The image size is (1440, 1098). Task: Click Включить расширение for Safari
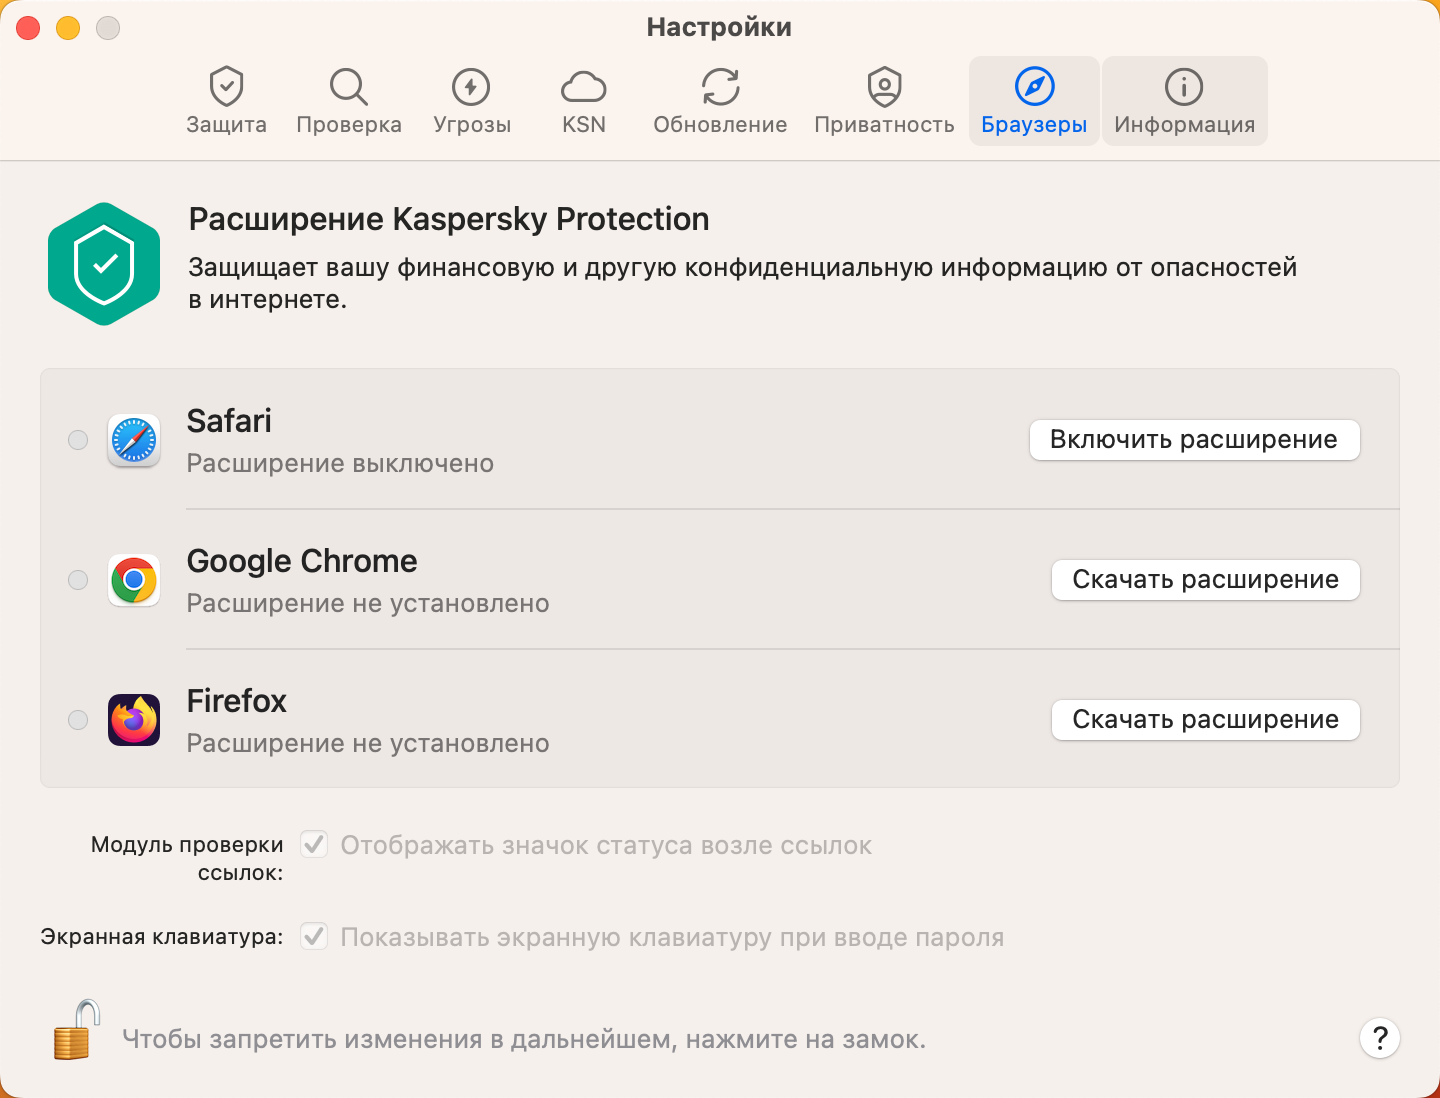pyautogui.click(x=1194, y=440)
